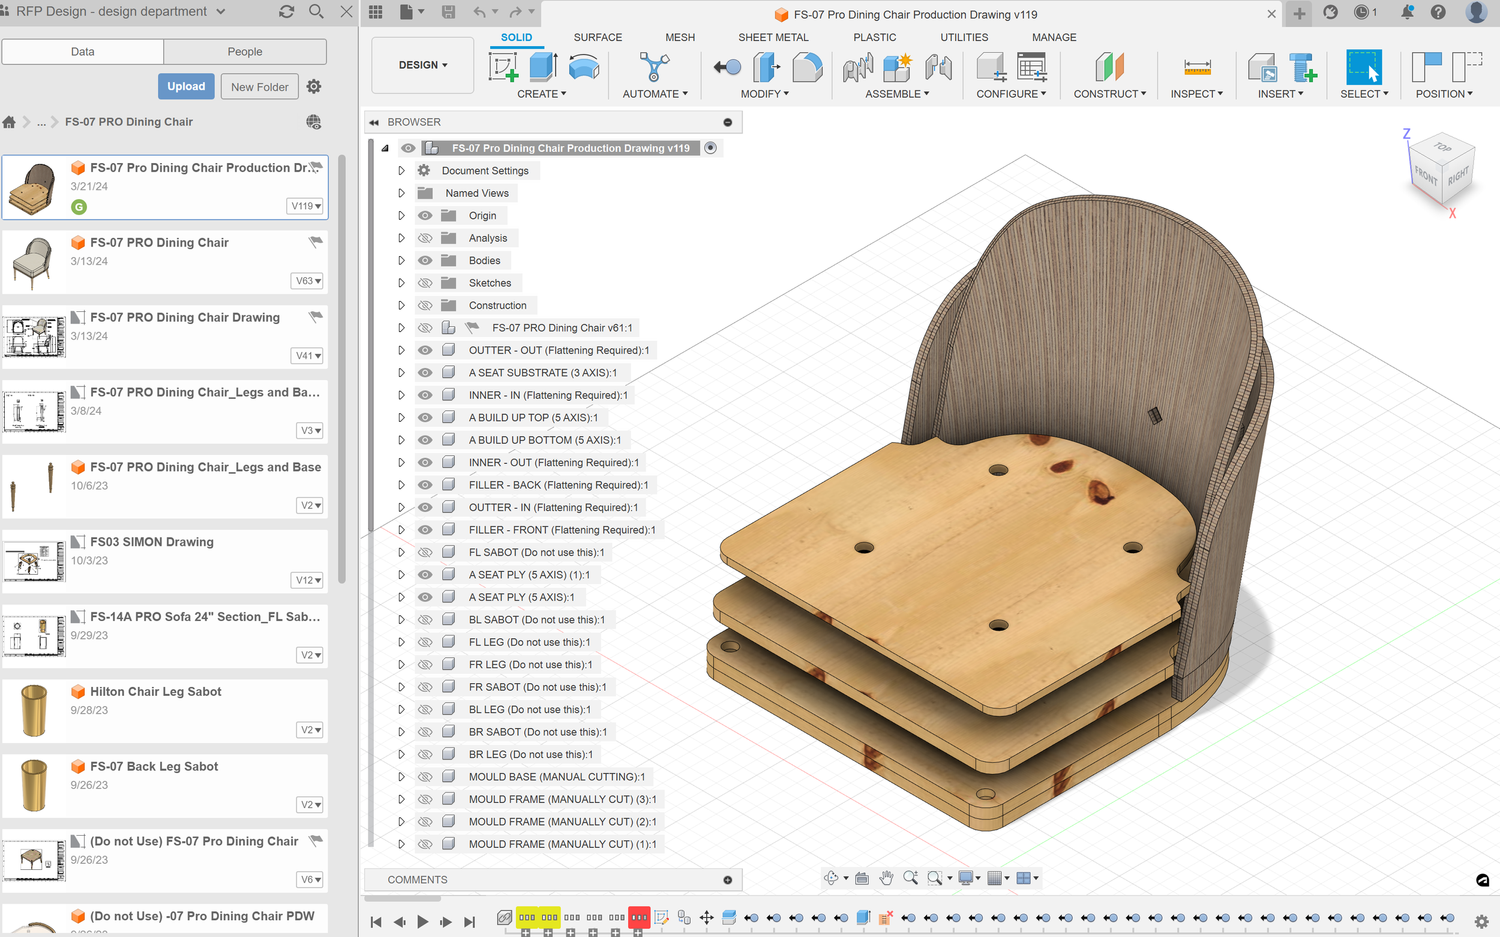
Task: Switch to the People tab
Action: coord(245,52)
